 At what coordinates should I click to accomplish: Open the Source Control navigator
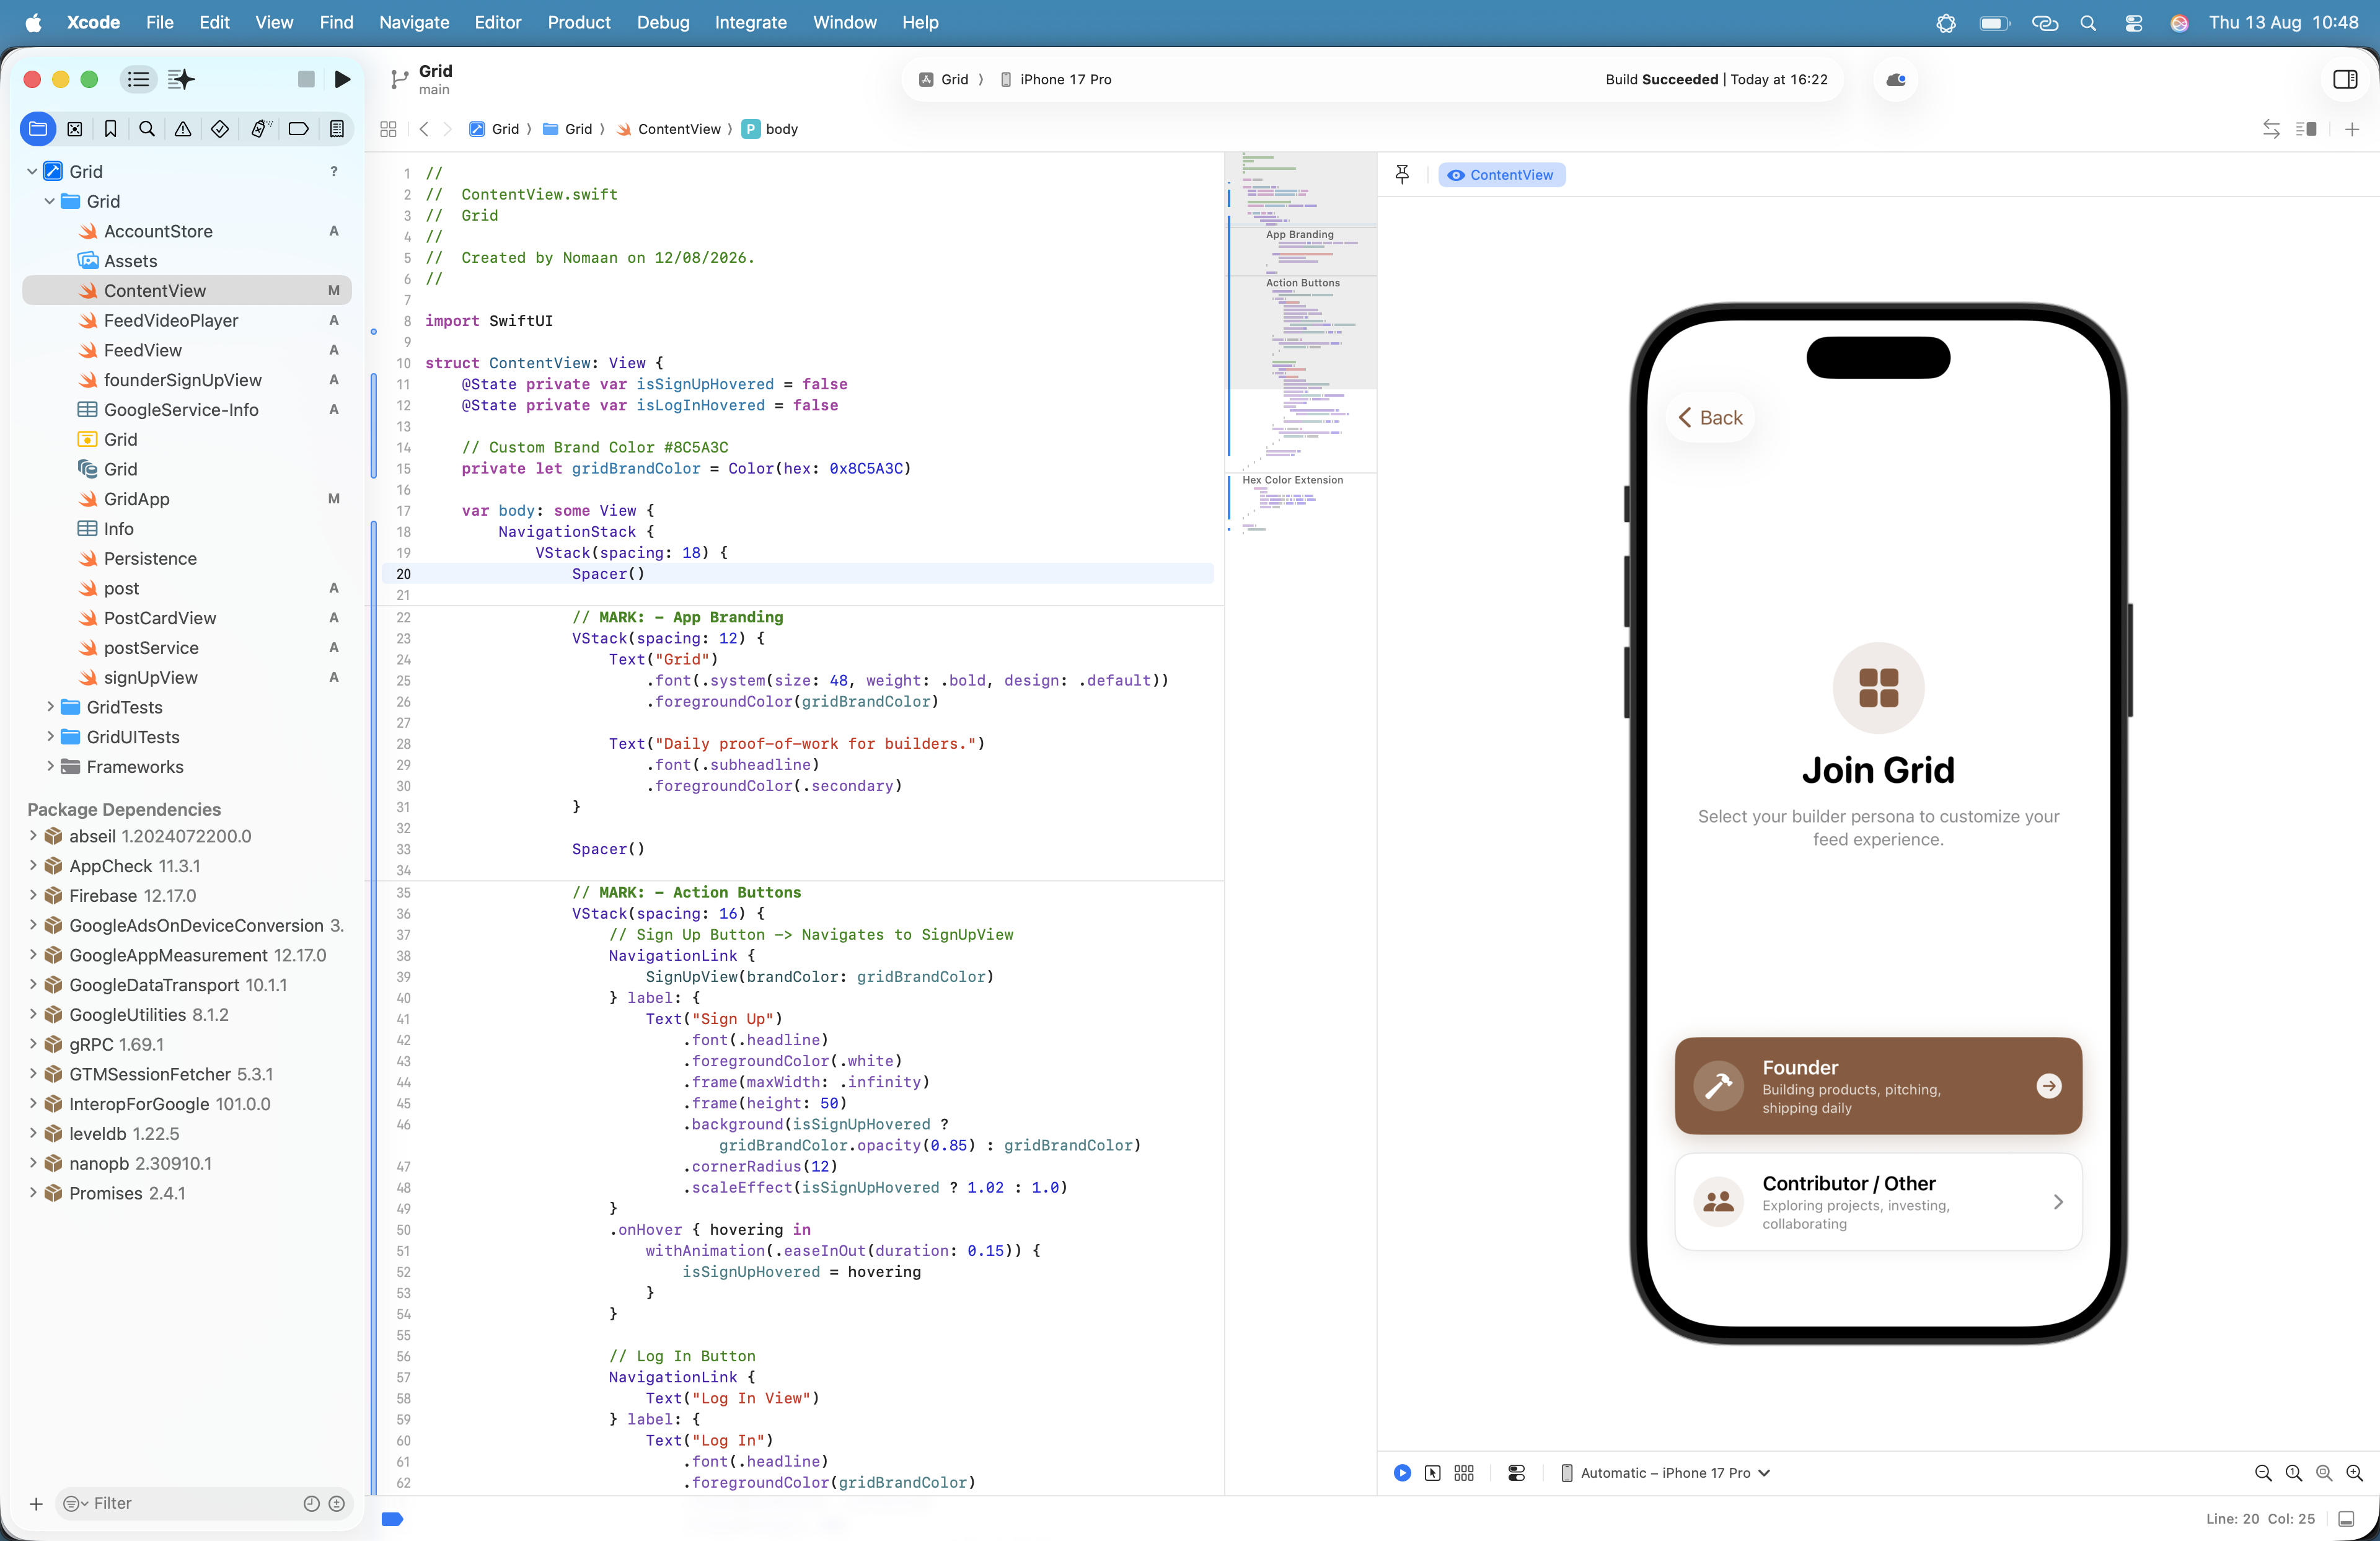coord(75,128)
